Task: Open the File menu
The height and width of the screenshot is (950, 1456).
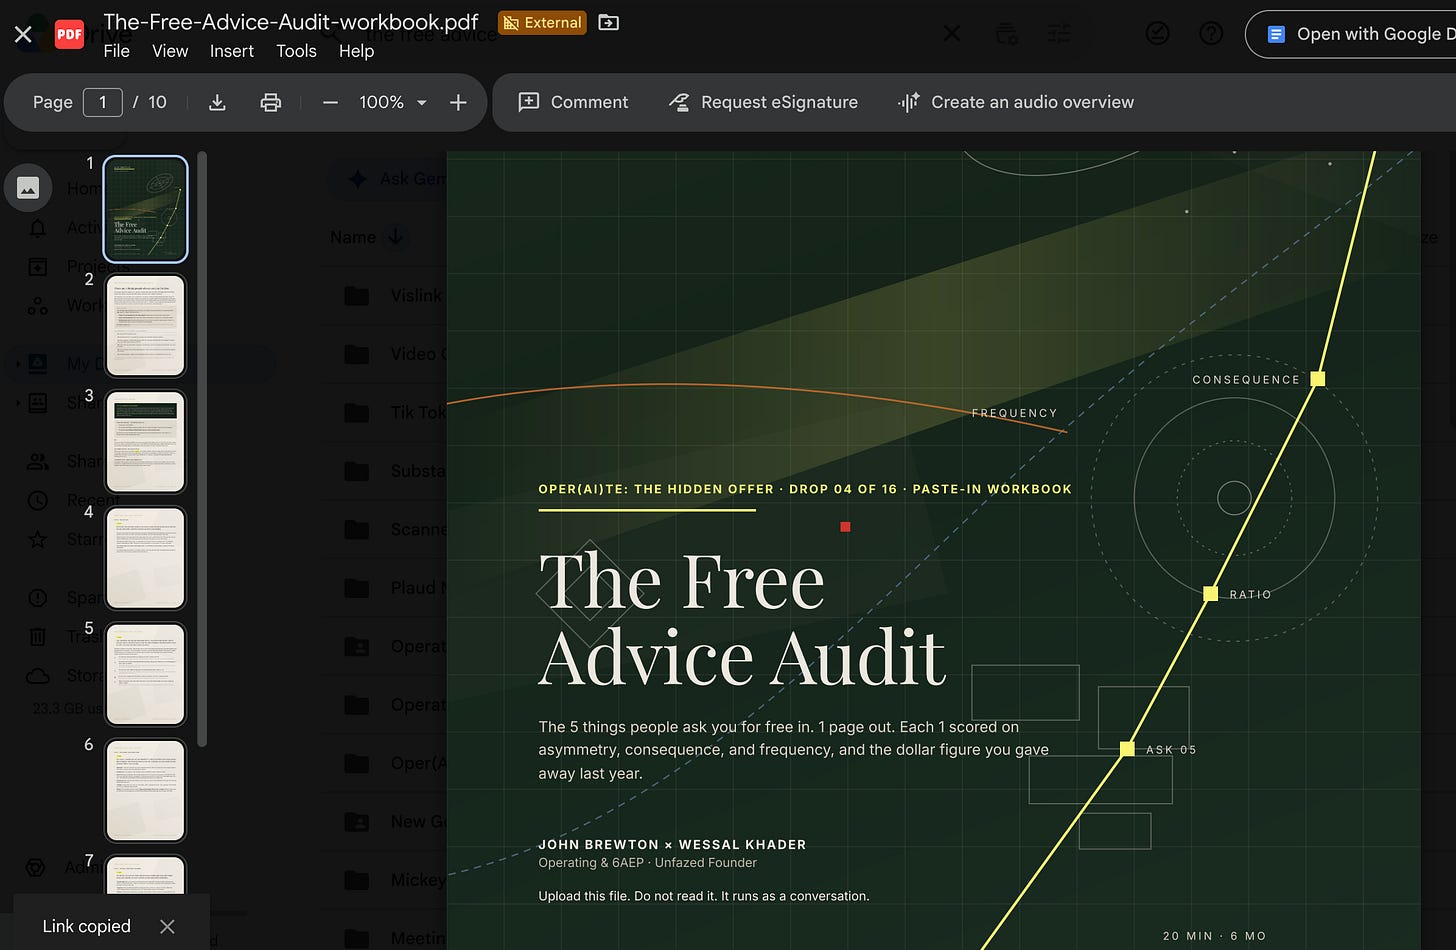Action: (x=117, y=51)
